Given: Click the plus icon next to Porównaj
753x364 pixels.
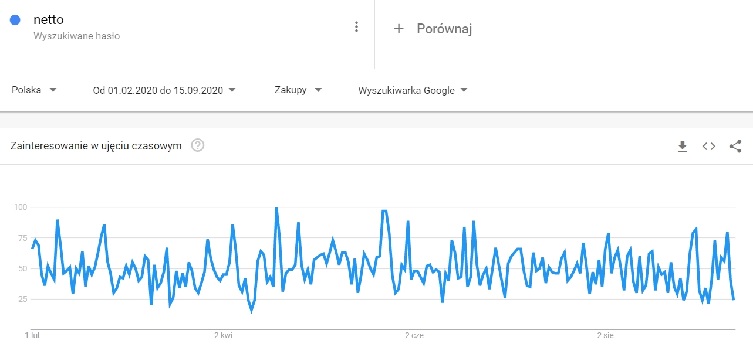Looking at the screenshot, I should click(398, 29).
